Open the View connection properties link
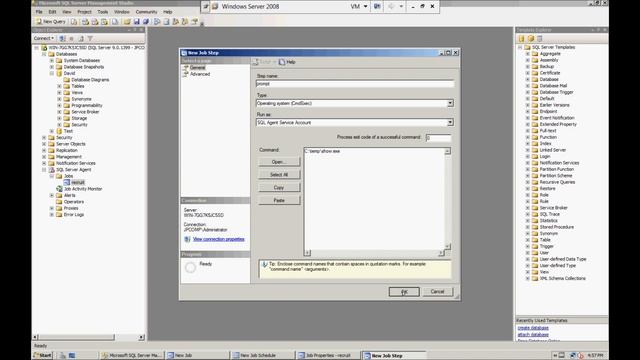Screen dimensions: 640x360 coord(218,239)
